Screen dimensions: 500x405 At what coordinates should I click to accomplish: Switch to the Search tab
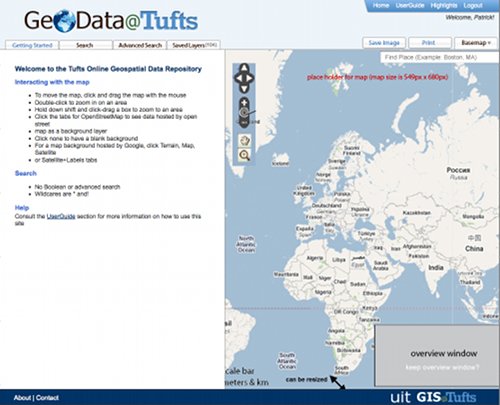click(x=85, y=45)
